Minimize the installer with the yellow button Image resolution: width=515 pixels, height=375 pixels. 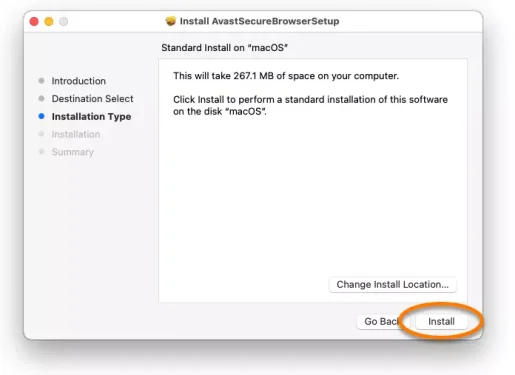coord(49,21)
